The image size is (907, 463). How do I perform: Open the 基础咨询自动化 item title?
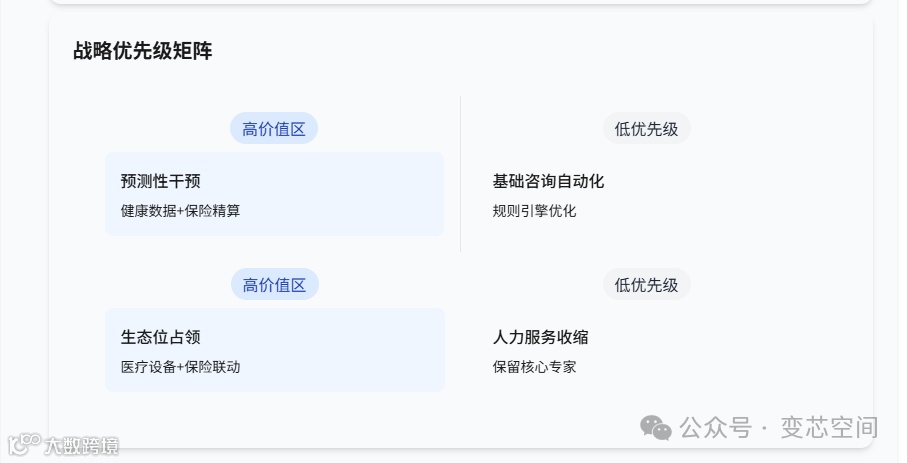click(548, 181)
